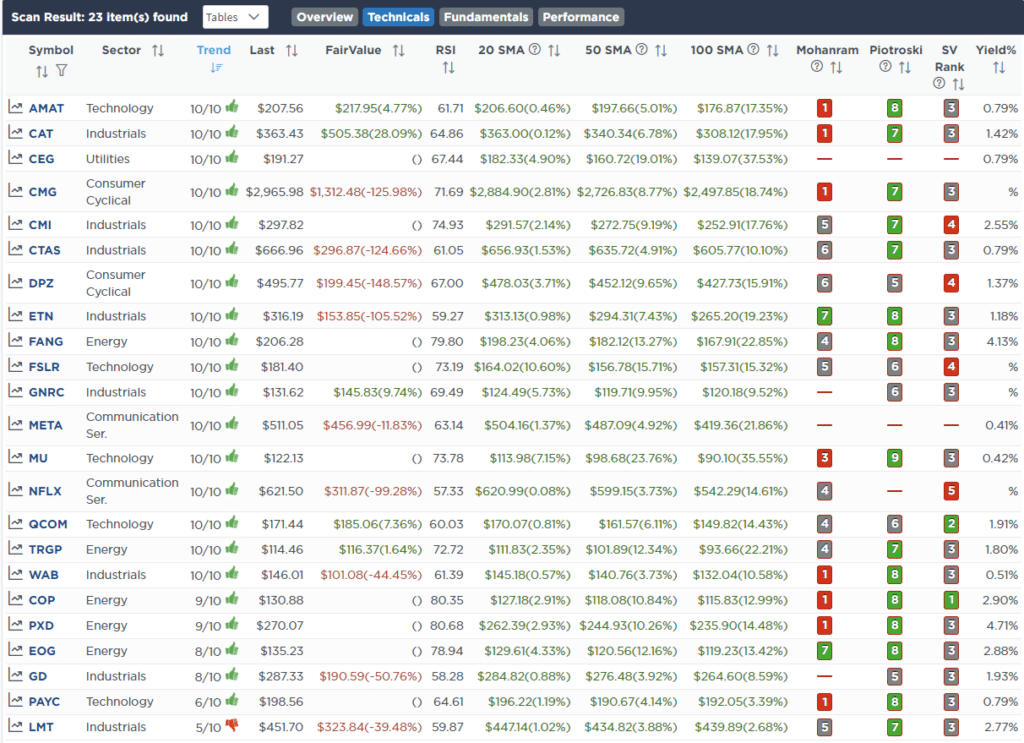The height and width of the screenshot is (743, 1024).
Task: Sort by 20 SMA arrows
Action: tap(554, 50)
